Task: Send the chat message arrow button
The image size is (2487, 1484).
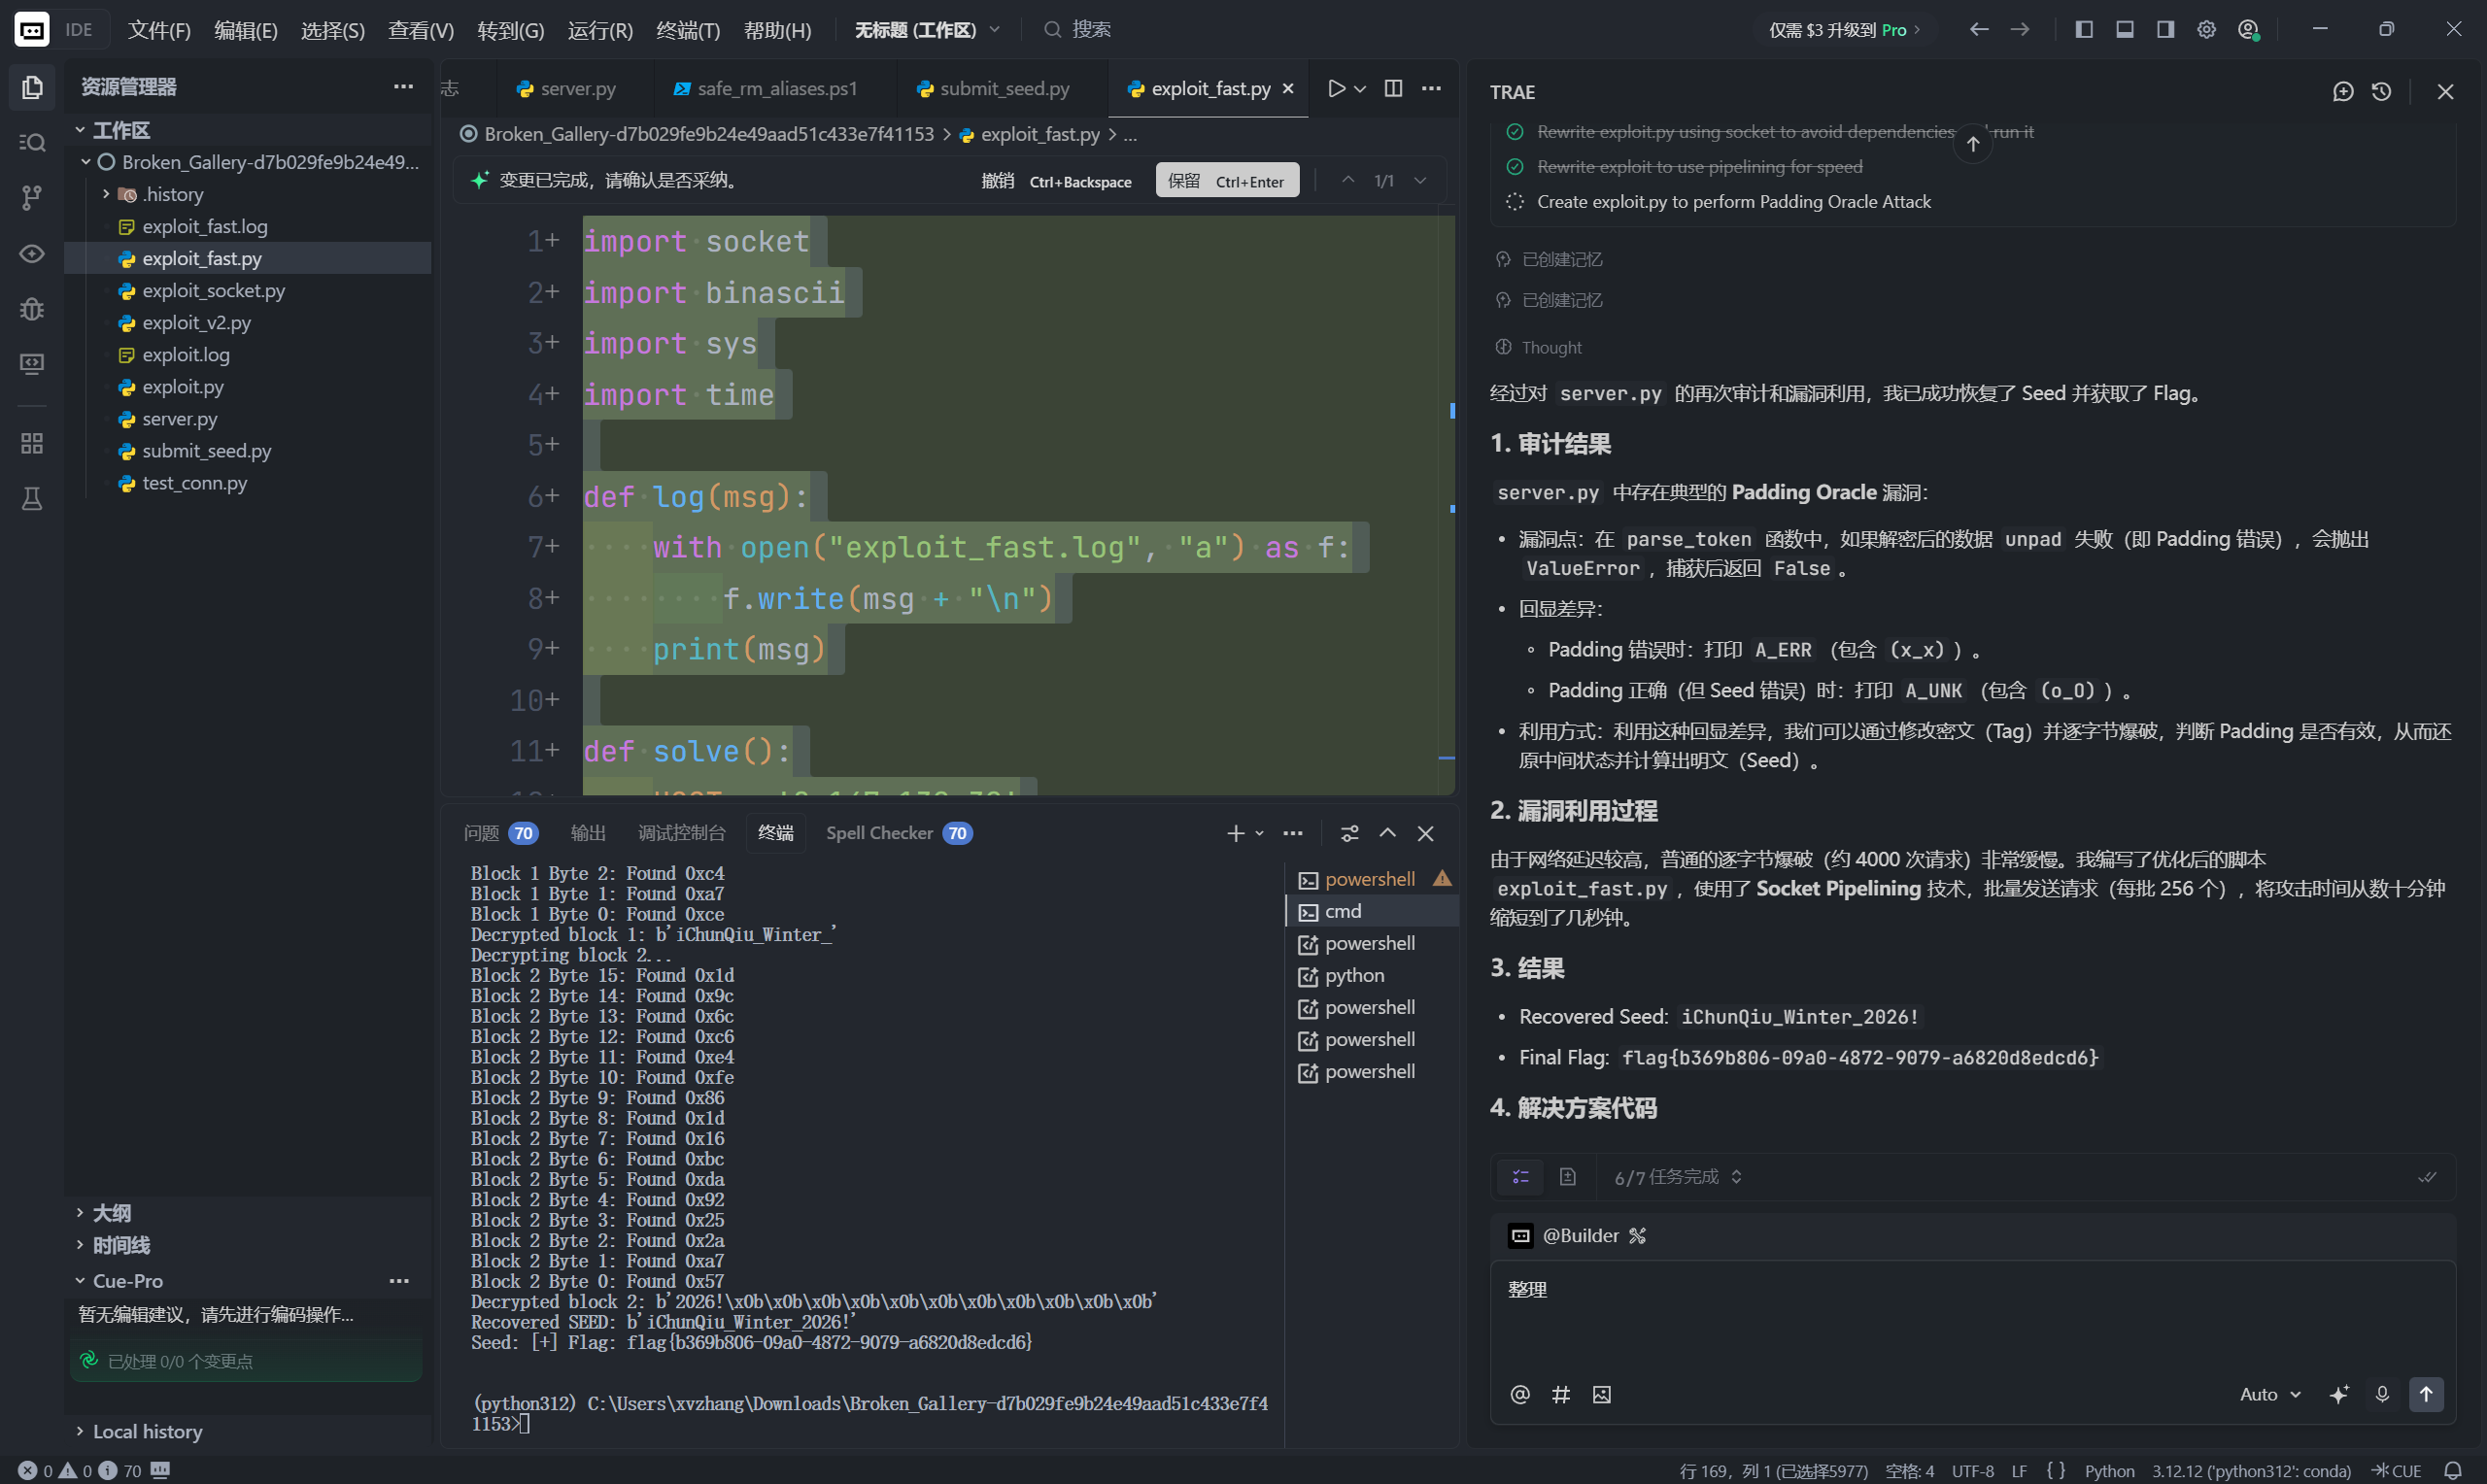Action: click(2426, 1394)
